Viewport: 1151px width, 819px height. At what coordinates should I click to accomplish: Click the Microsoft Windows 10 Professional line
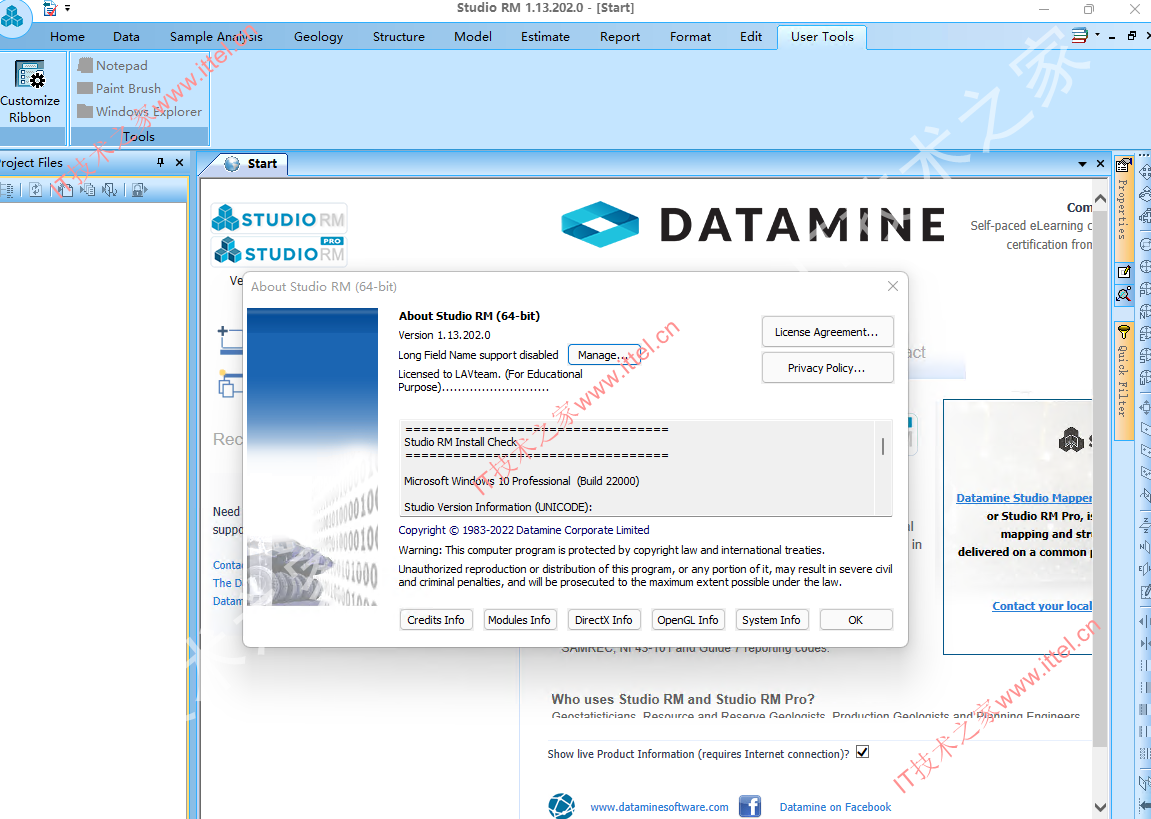coord(521,481)
